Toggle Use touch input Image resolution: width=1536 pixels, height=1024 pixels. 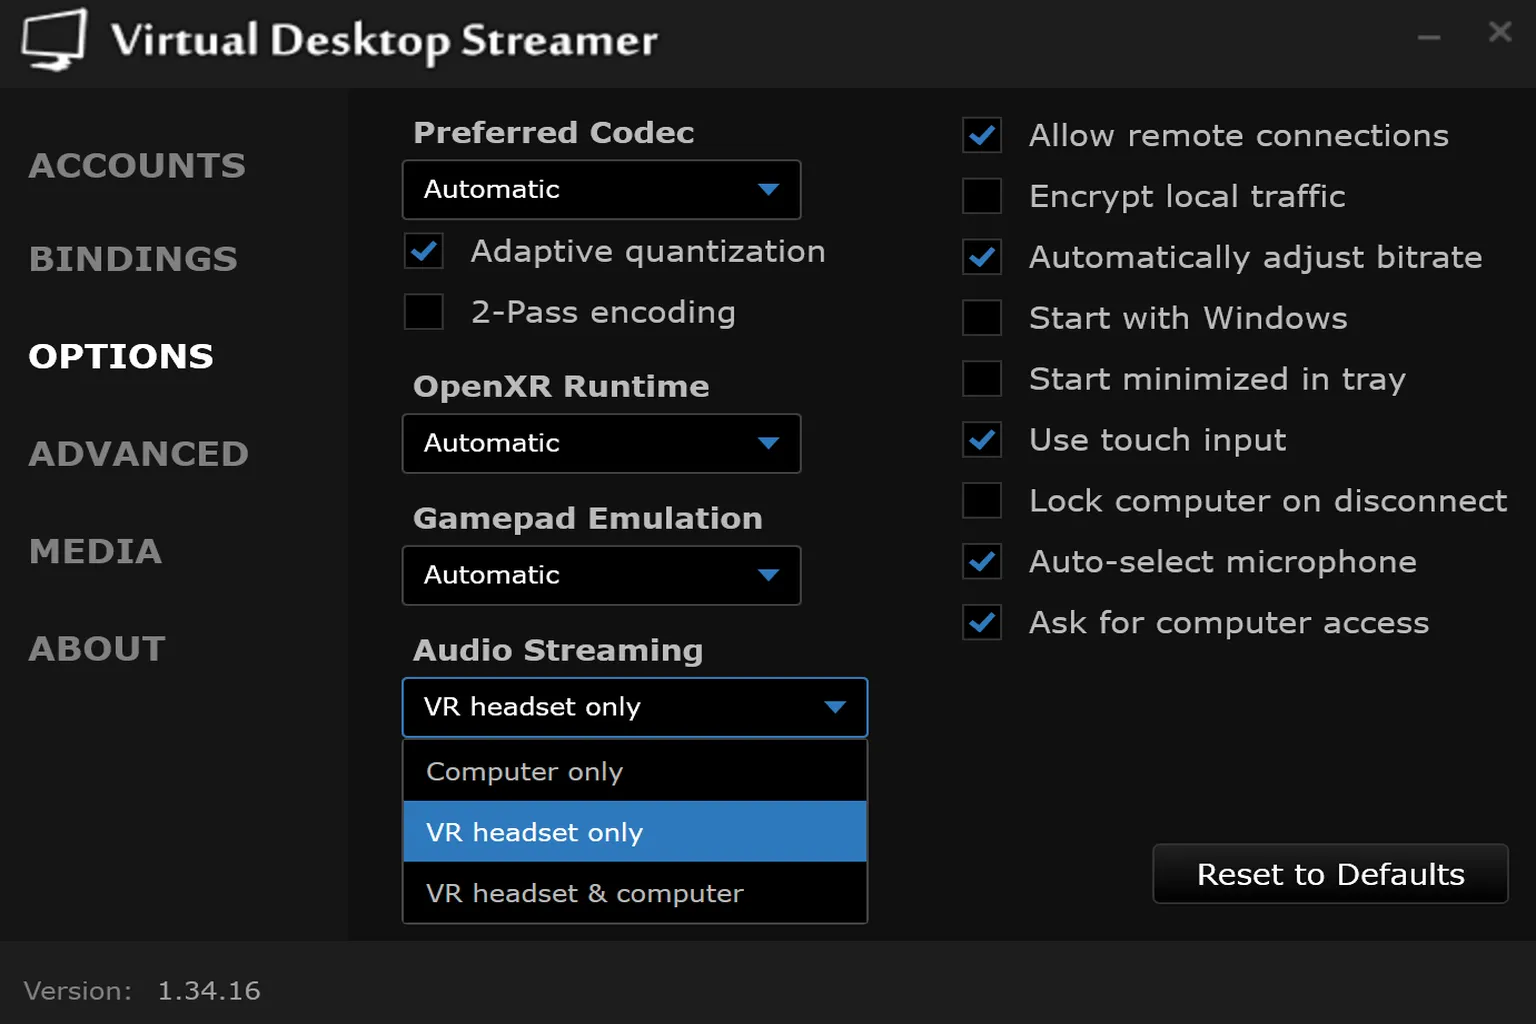(982, 440)
